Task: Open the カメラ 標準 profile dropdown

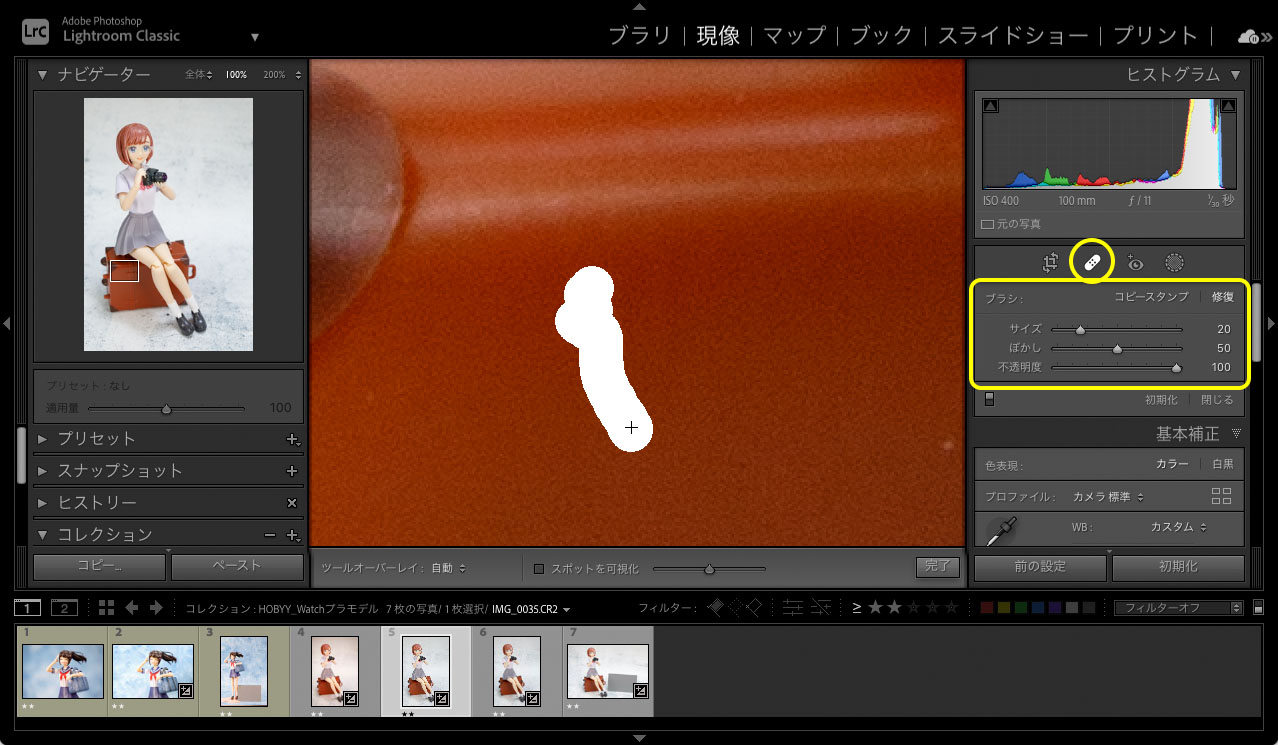Action: point(1108,497)
